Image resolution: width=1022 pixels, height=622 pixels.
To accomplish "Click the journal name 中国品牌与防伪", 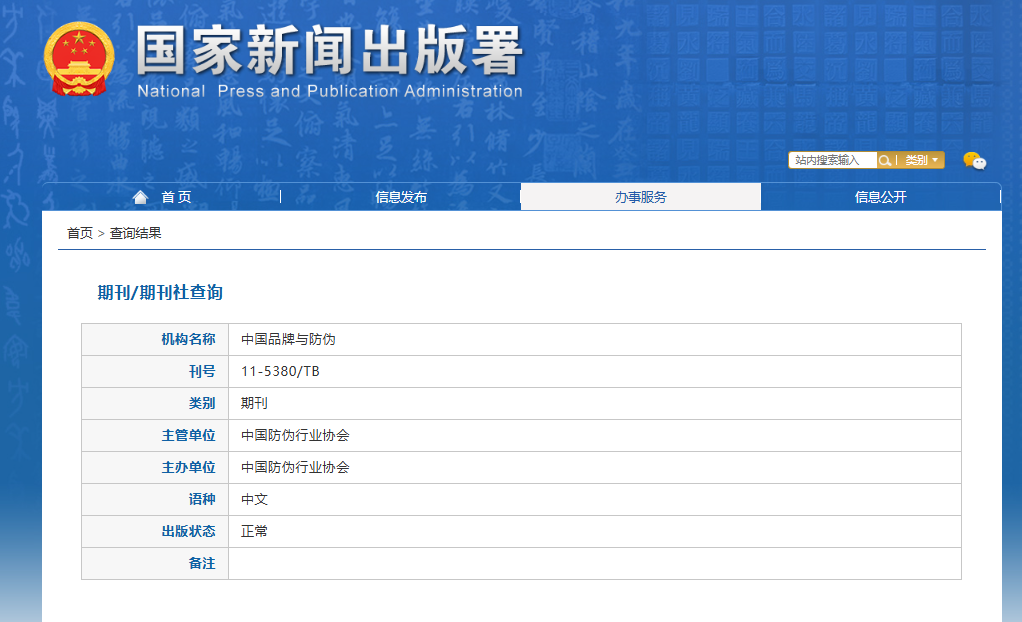I will (288, 340).
